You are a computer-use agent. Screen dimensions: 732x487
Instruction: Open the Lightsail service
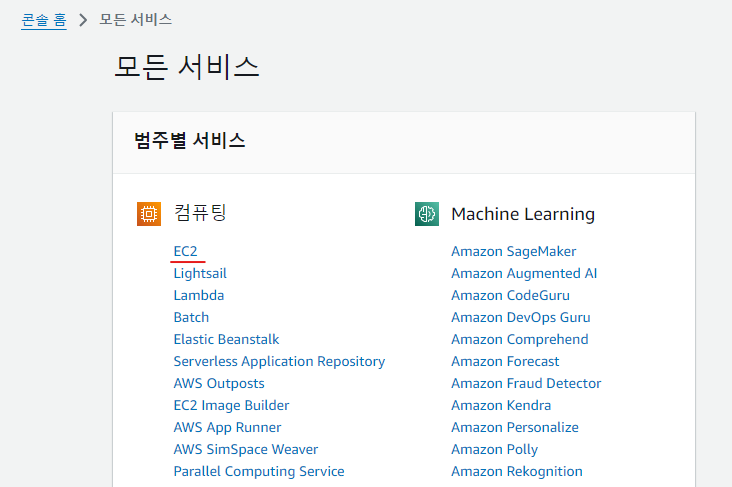[200, 273]
